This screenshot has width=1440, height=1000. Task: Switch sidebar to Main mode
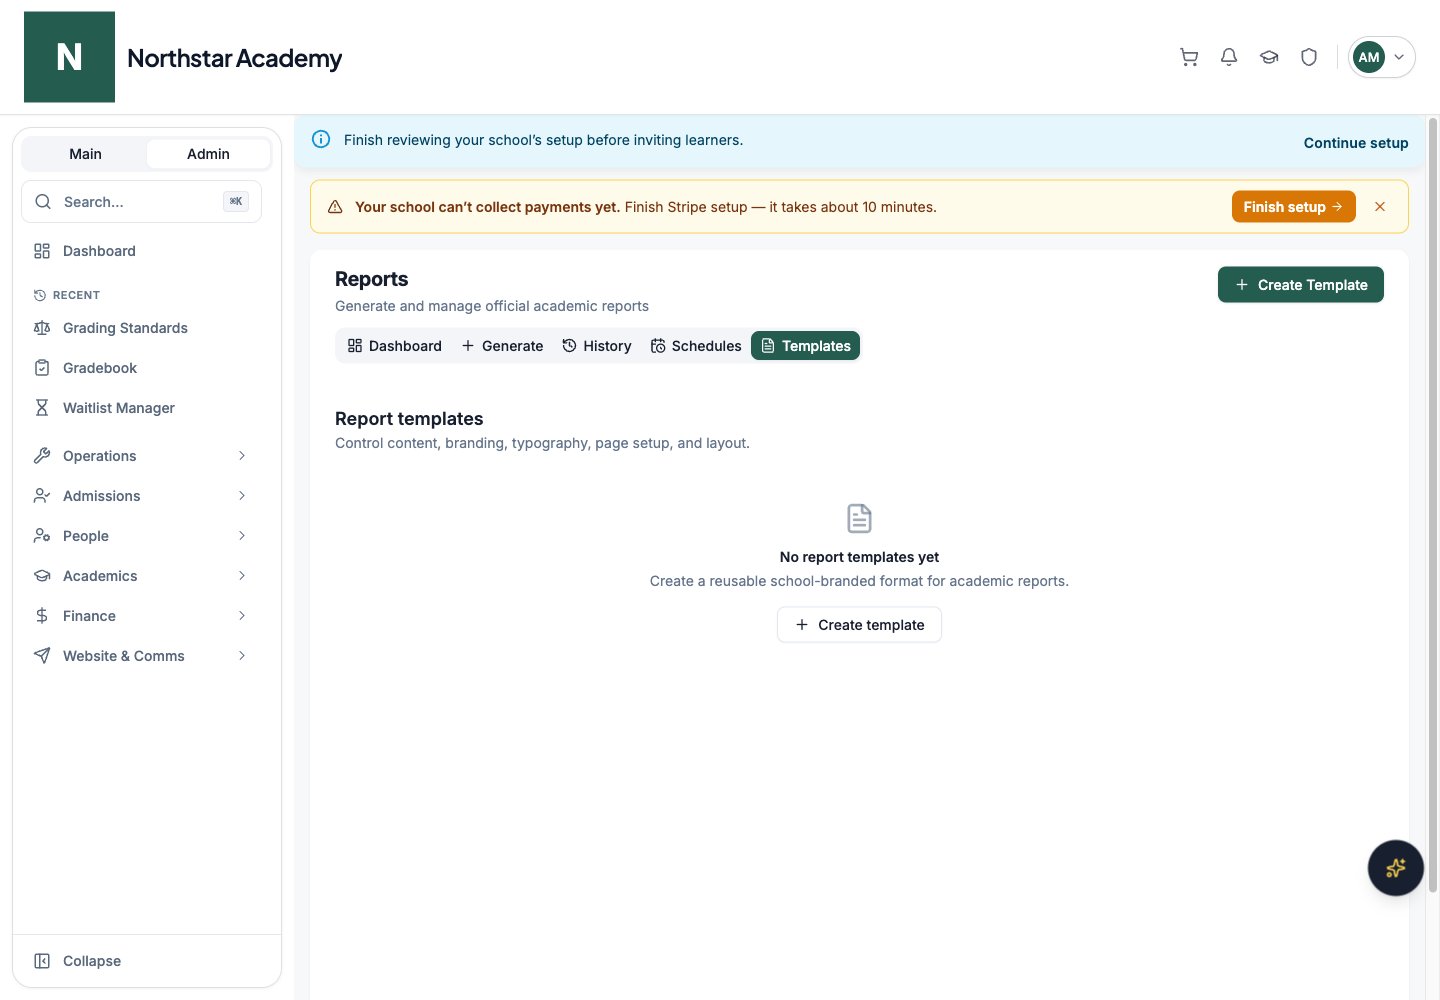(x=85, y=154)
